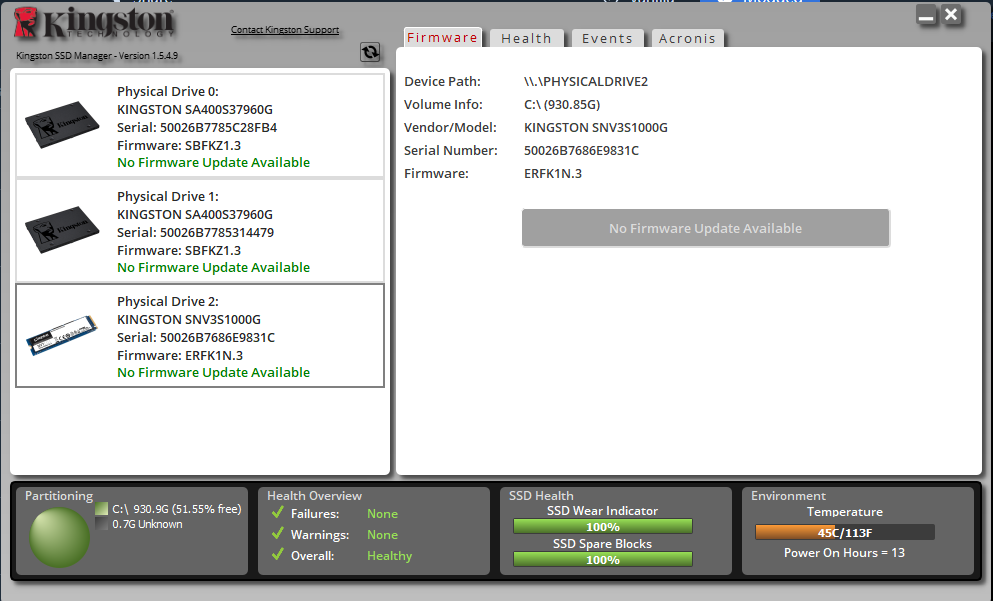This screenshot has height=601, width=993.
Task: Click the Serial Number value in details panel
Action: pos(581,150)
